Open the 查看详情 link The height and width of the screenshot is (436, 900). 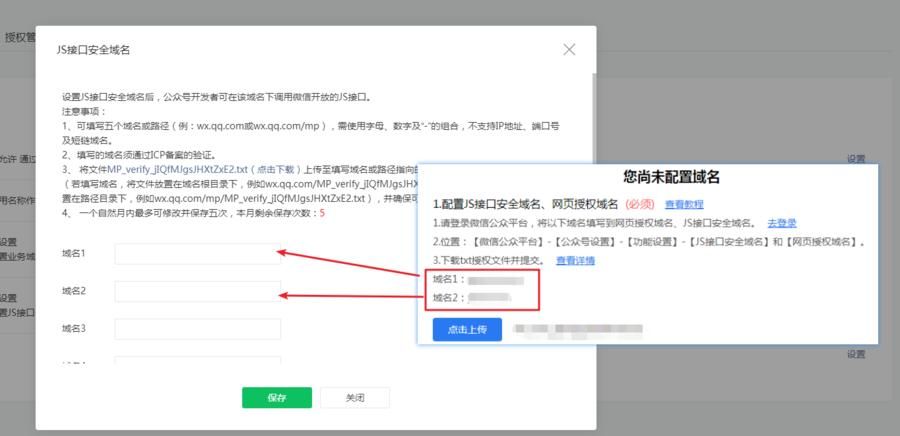575,260
